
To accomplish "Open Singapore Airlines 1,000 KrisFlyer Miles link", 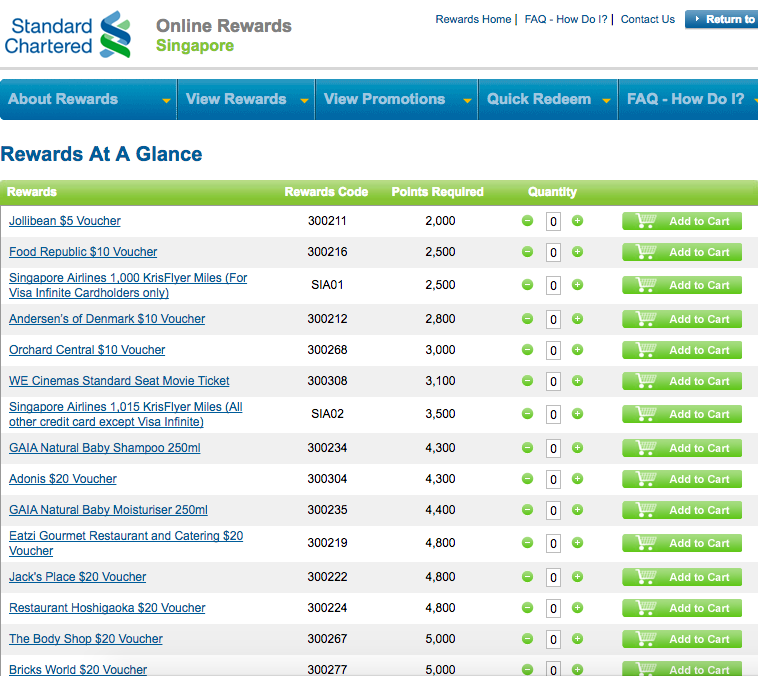I will pos(128,285).
